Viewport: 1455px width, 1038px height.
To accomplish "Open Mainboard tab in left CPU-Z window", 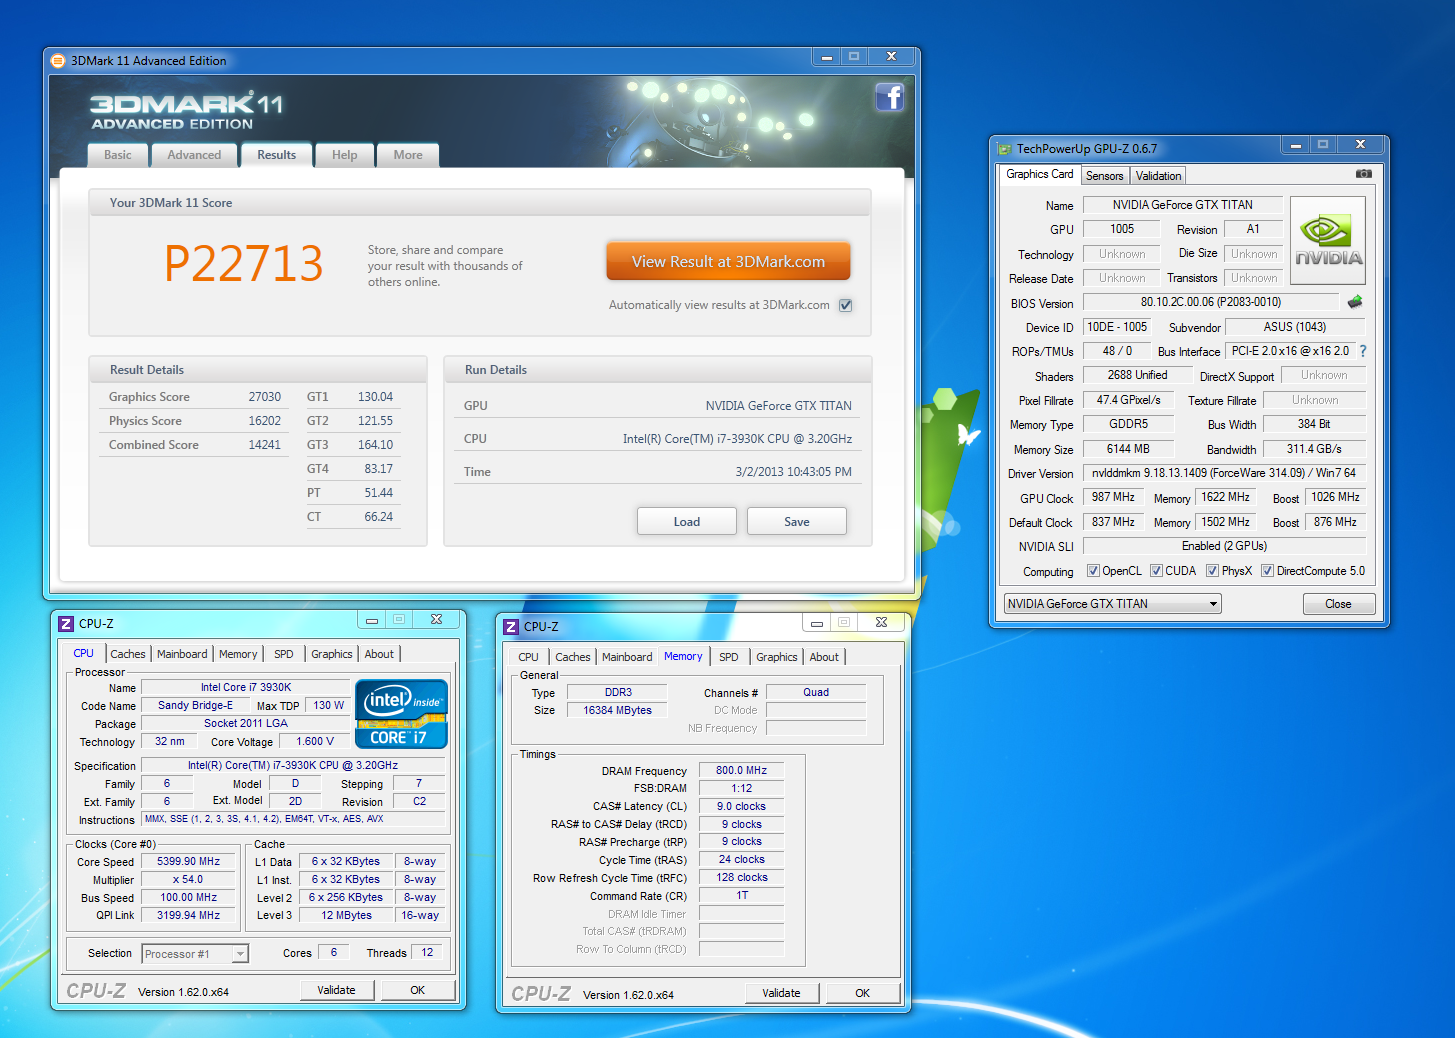I will [182, 654].
